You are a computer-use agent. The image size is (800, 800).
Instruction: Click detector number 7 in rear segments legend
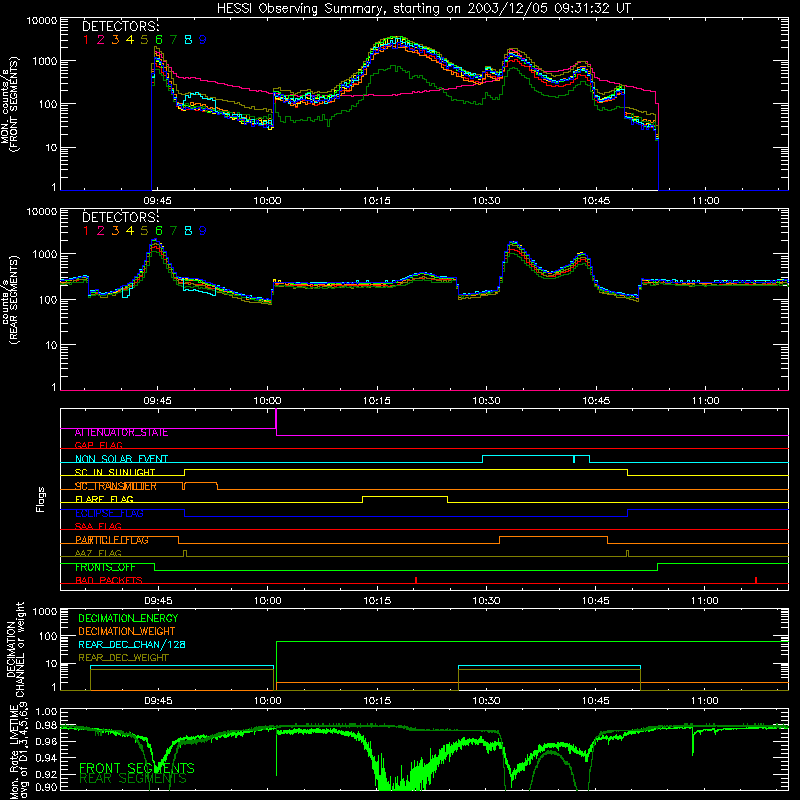coord(173,231)
